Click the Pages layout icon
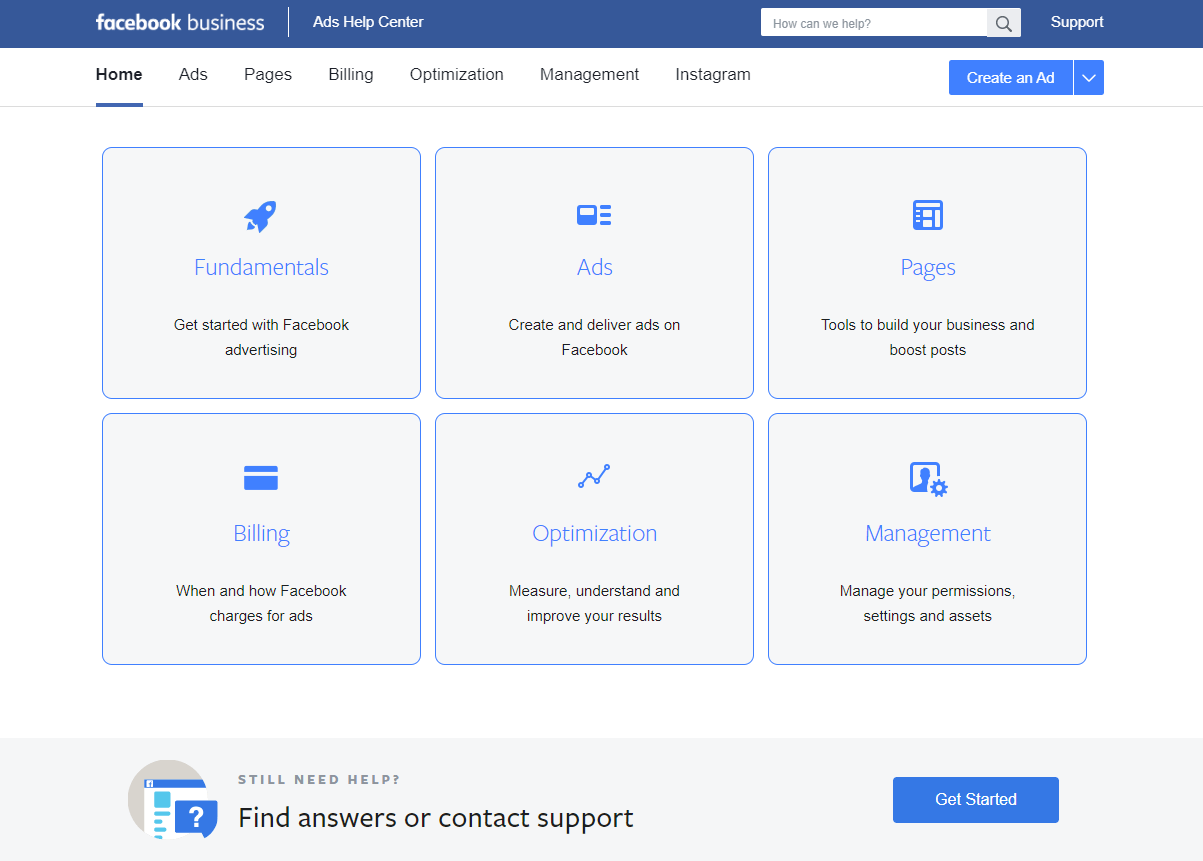The width and height of the screenshot is (1203, 861). (x=928, y=215)
